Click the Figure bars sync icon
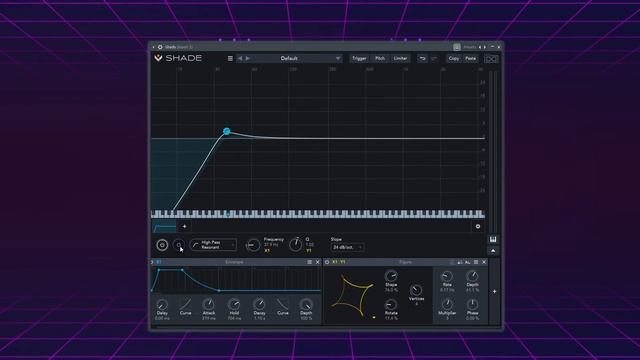This screenshot has height=360, width=640. (460, 262)
